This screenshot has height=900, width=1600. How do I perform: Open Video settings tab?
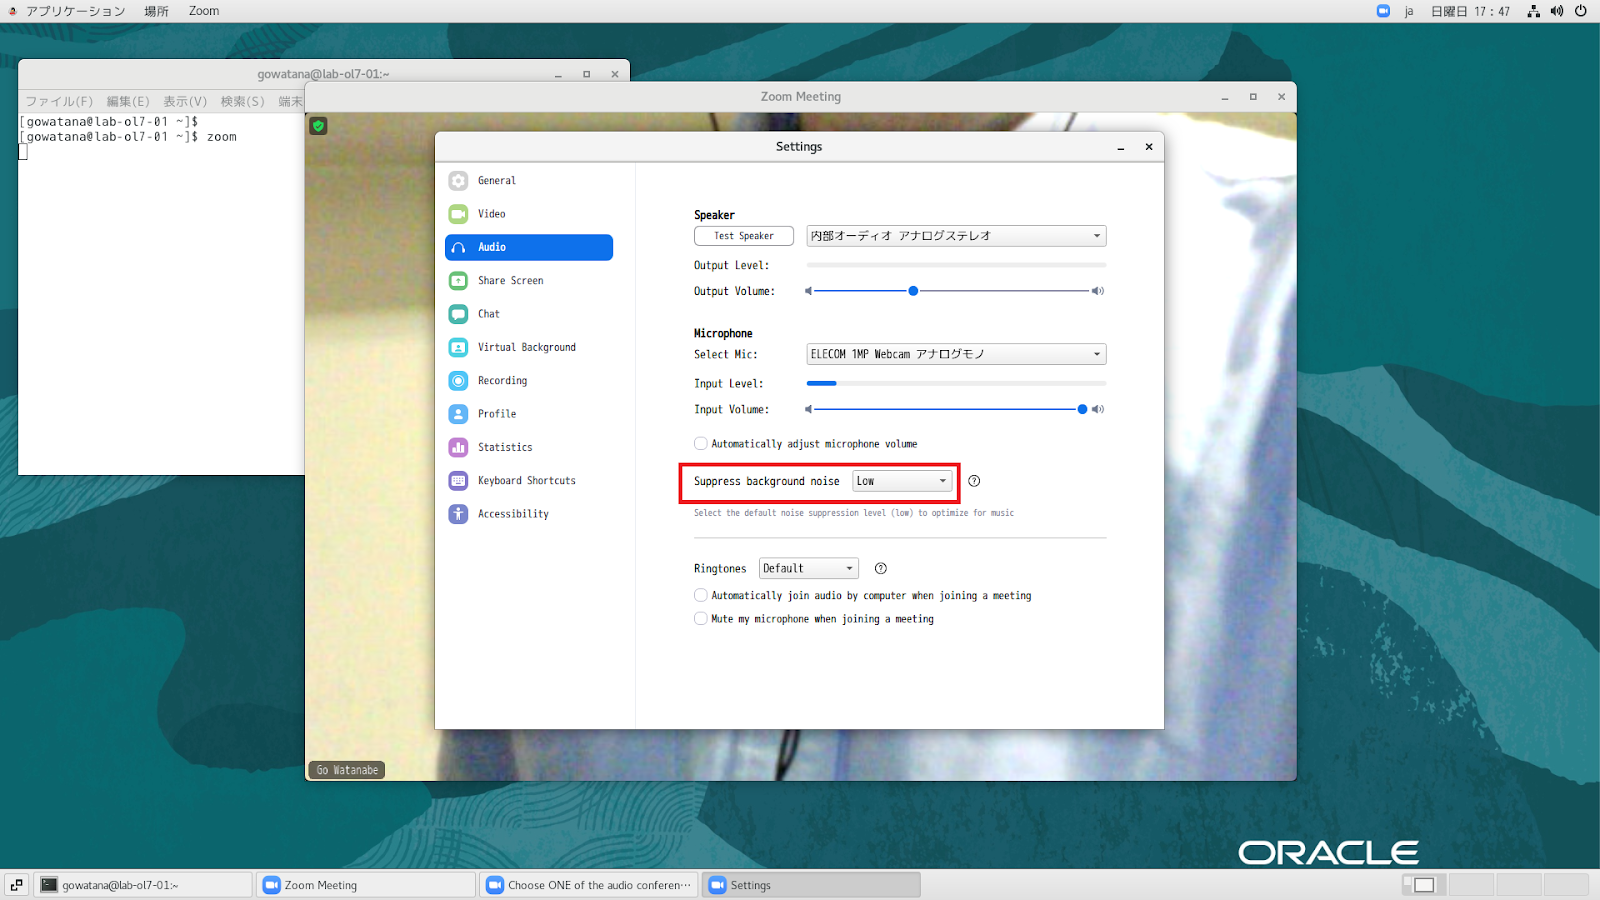click(529, 214)
